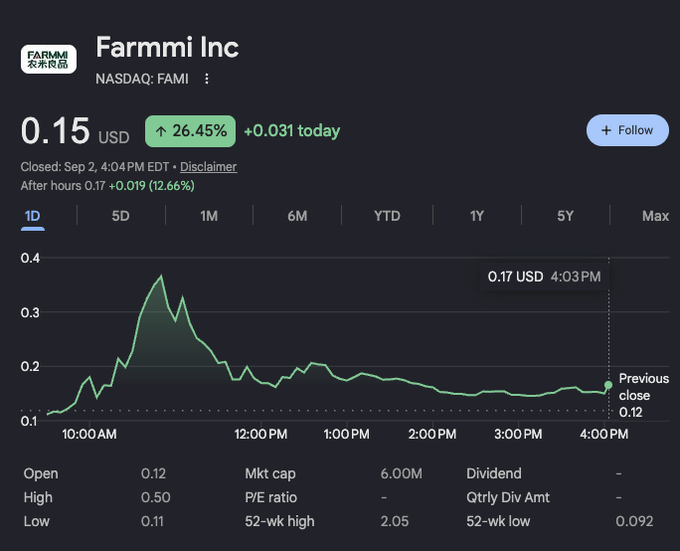Click the Low value 0.11

pyautogui.click(x=152, y=521)
